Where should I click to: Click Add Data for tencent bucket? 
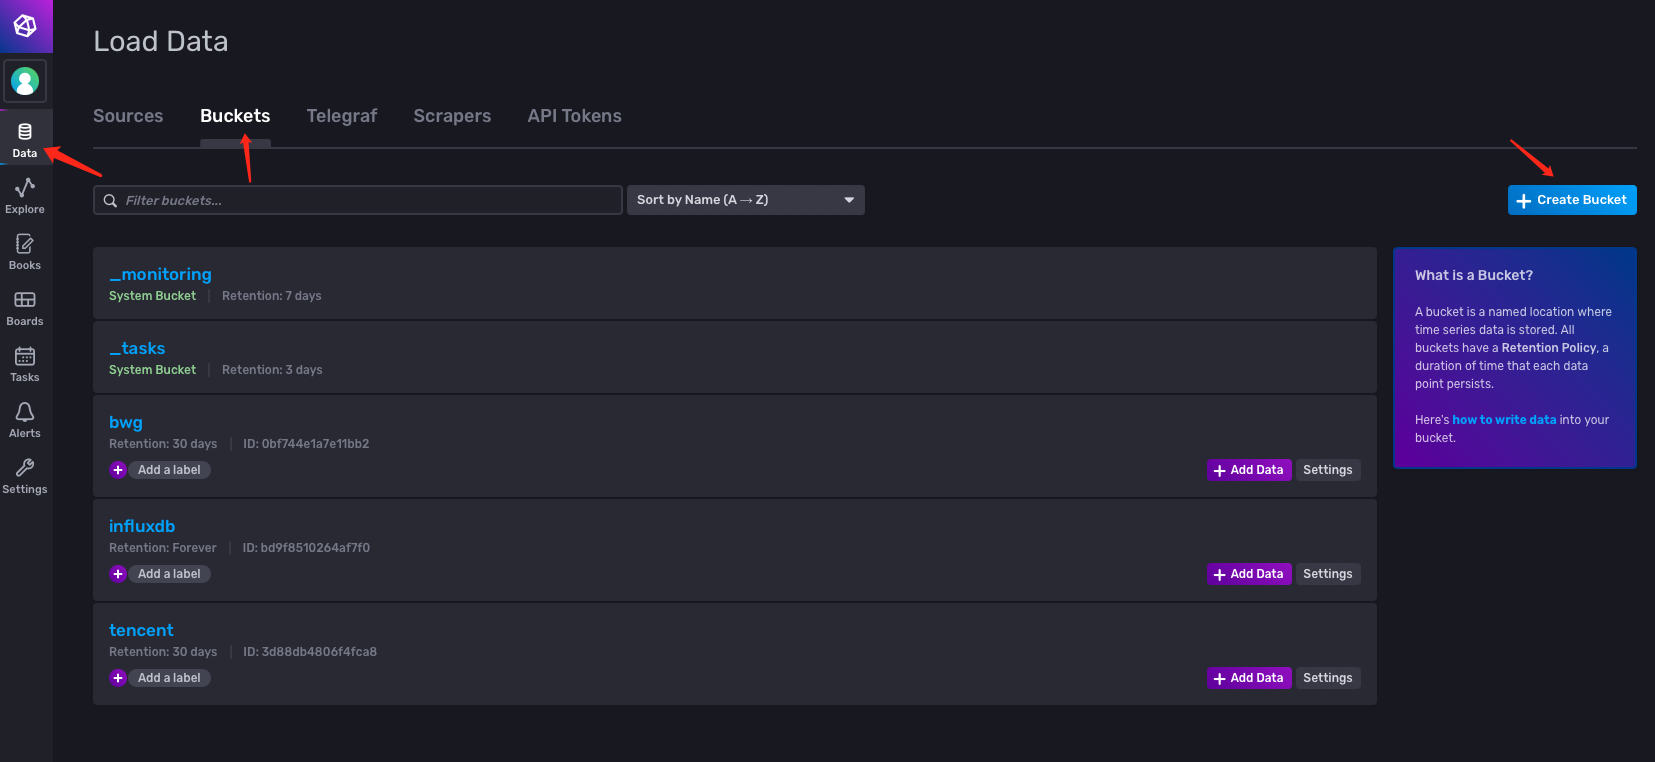(1249, 678)
